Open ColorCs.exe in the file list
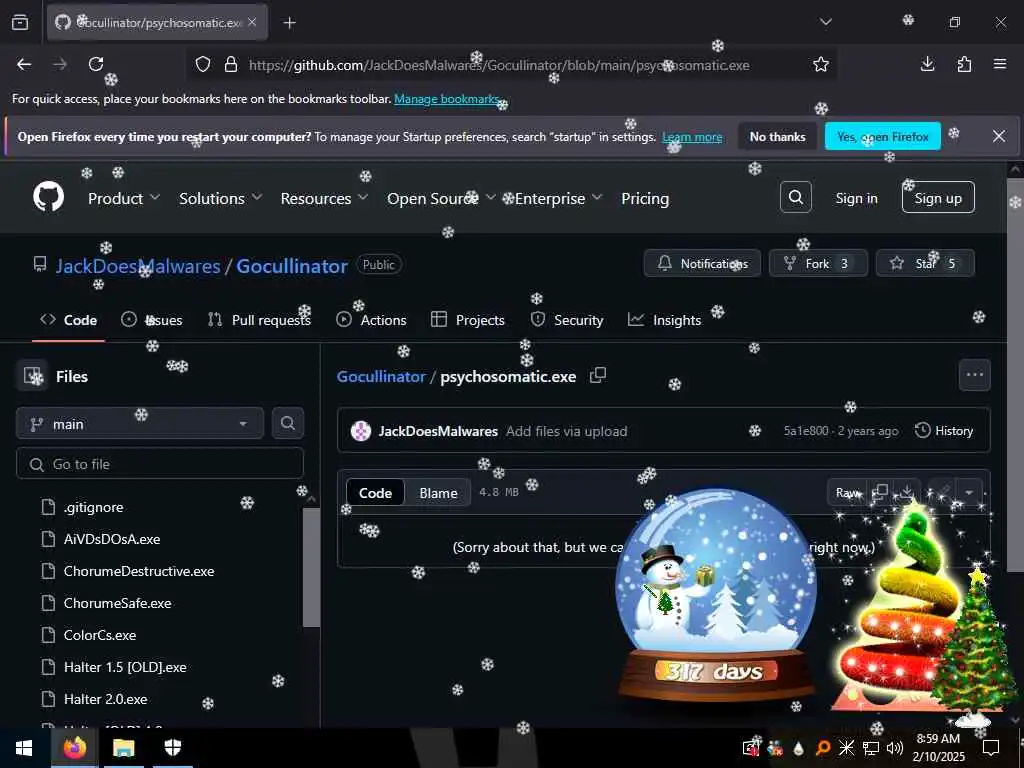Viewport: 1024px width, 768px height. [x=100, y=635]
